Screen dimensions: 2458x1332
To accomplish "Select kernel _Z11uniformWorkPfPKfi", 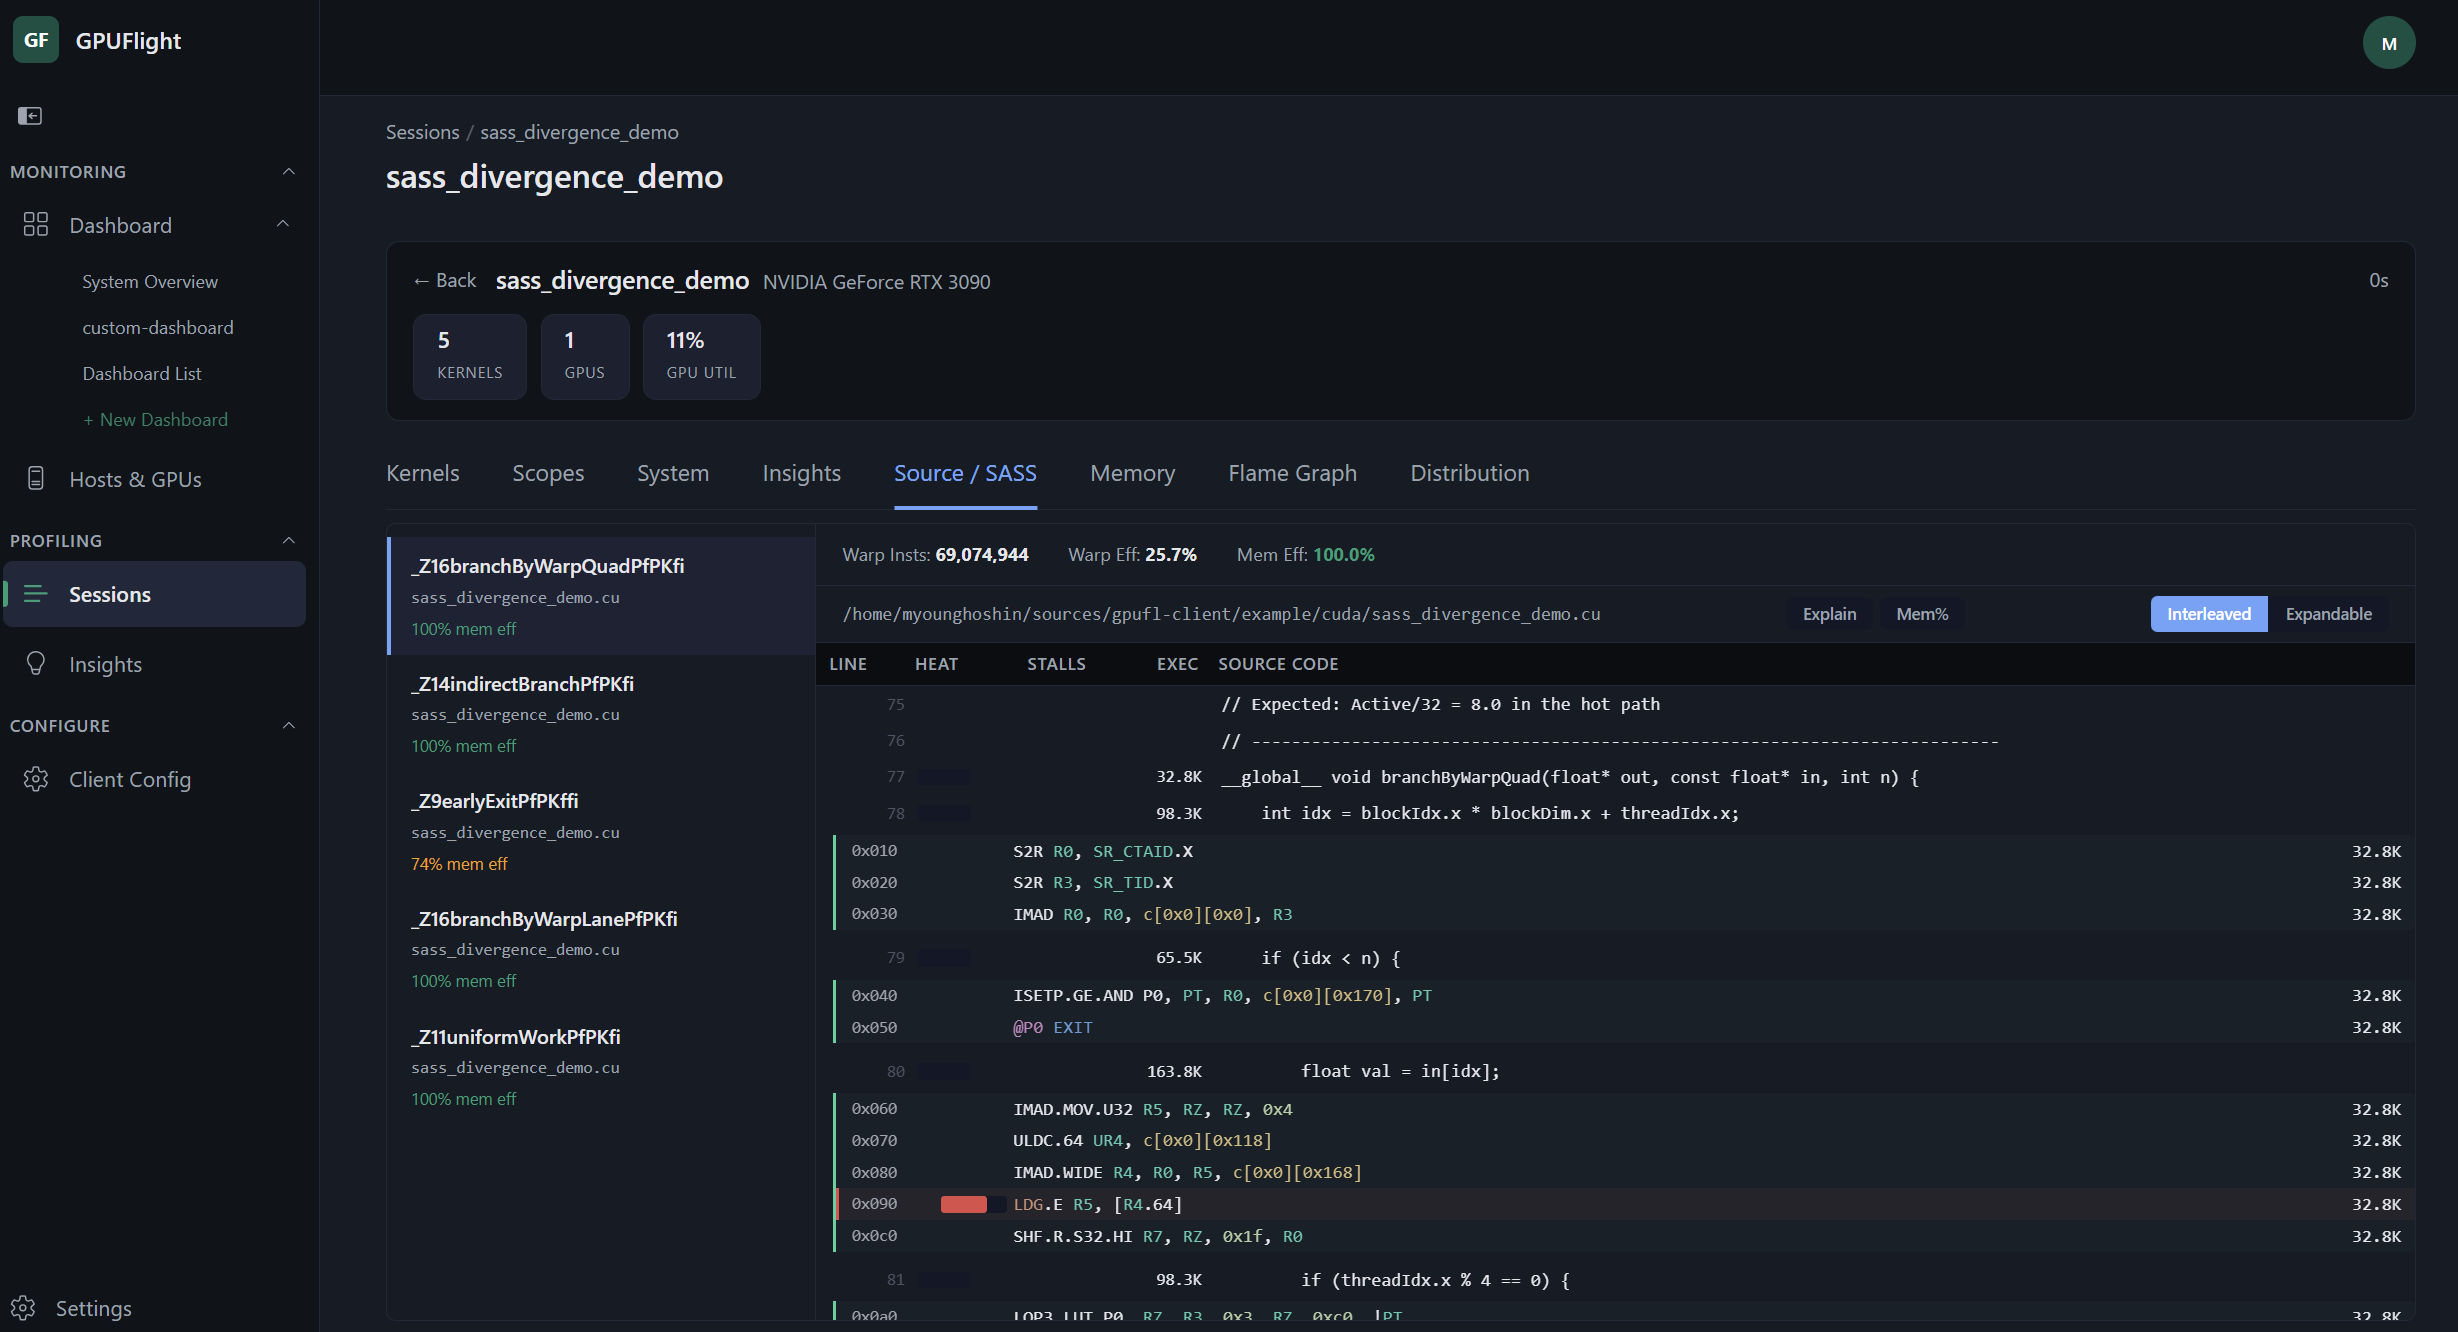I will tap(602, 1067).
